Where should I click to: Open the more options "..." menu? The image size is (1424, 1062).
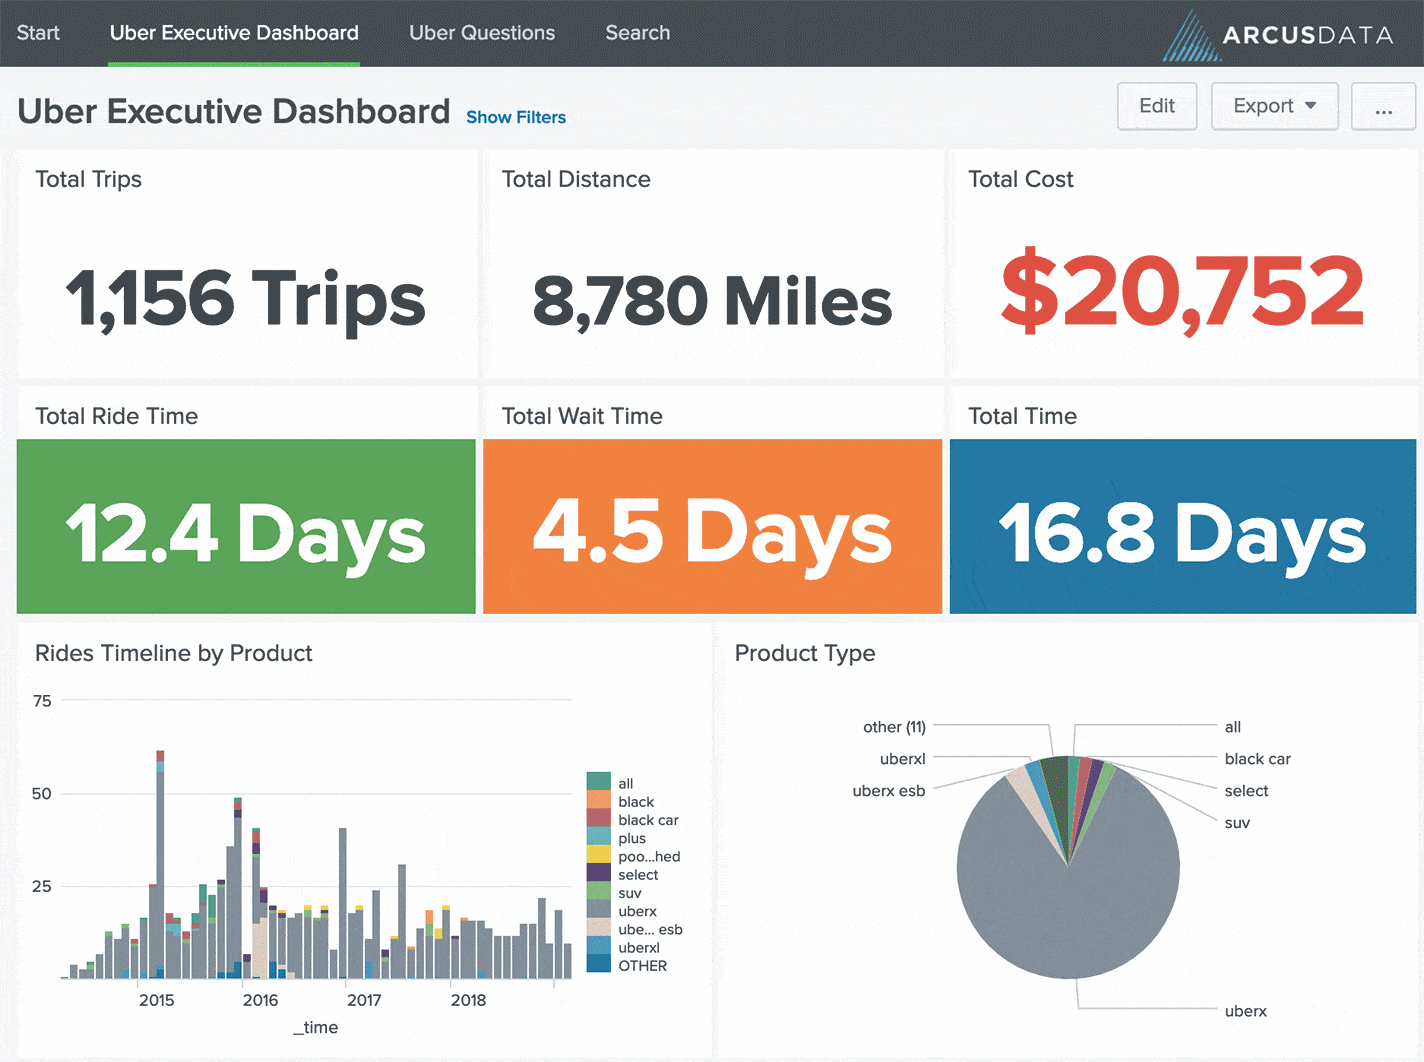(x=1383, y=106)
